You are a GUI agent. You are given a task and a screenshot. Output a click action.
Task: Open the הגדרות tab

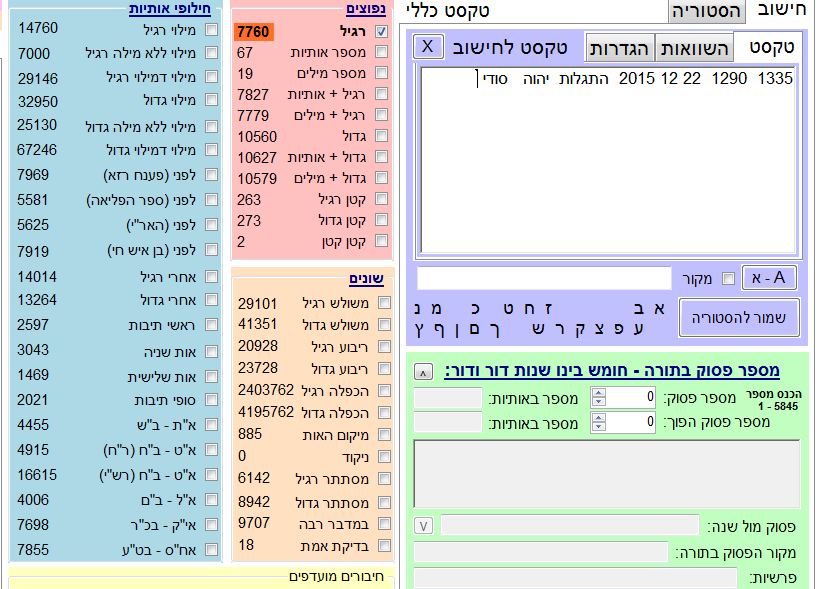pos(619,47)
